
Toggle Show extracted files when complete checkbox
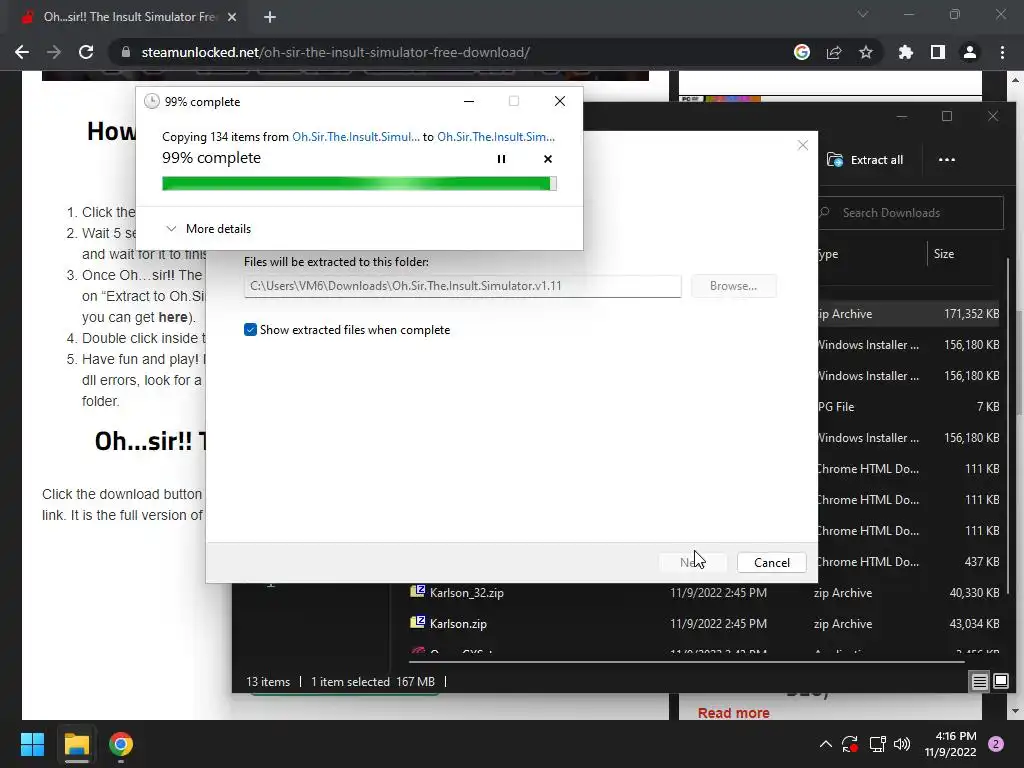point(250,330)
